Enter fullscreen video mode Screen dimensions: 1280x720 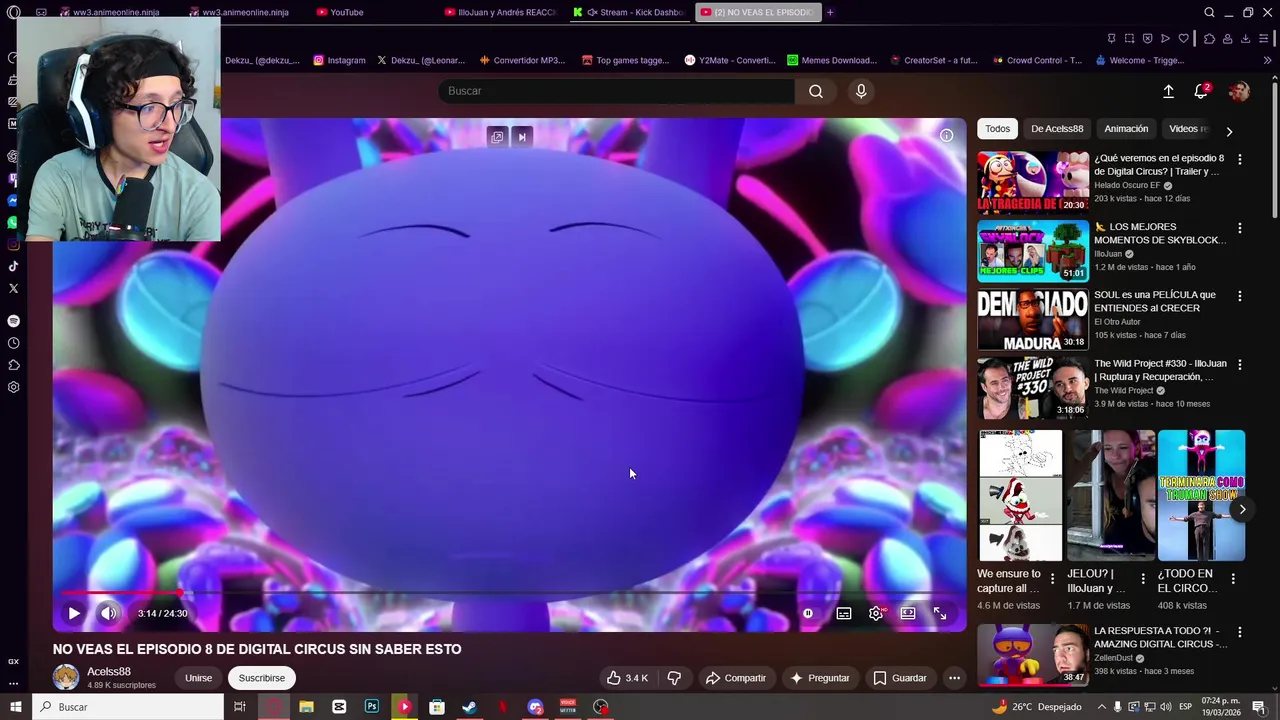pyautogui.click(x=940, y=613)
